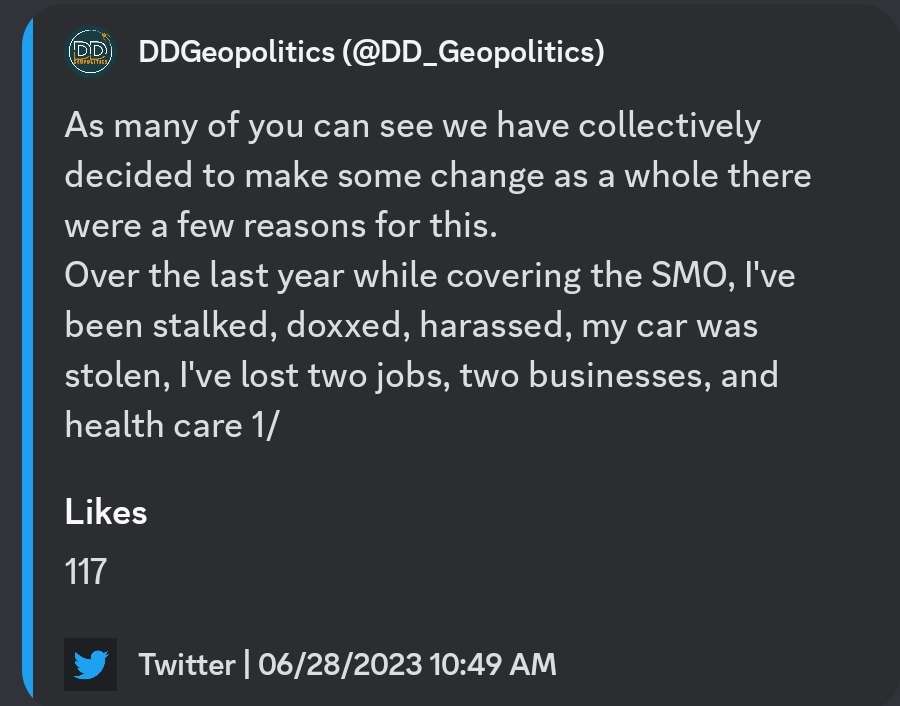Click the word 'stolen' in the tweet

pyautogui.click(x=117, y=375)
